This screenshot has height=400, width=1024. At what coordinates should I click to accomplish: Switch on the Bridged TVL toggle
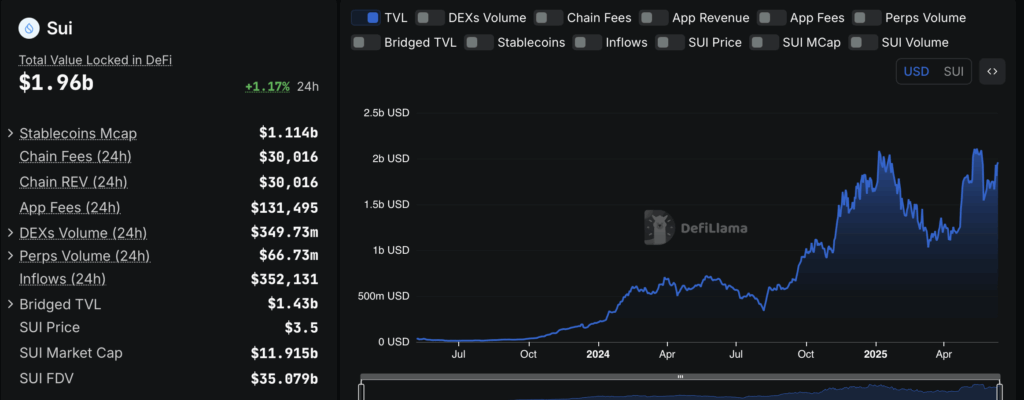tap(366, 42)
